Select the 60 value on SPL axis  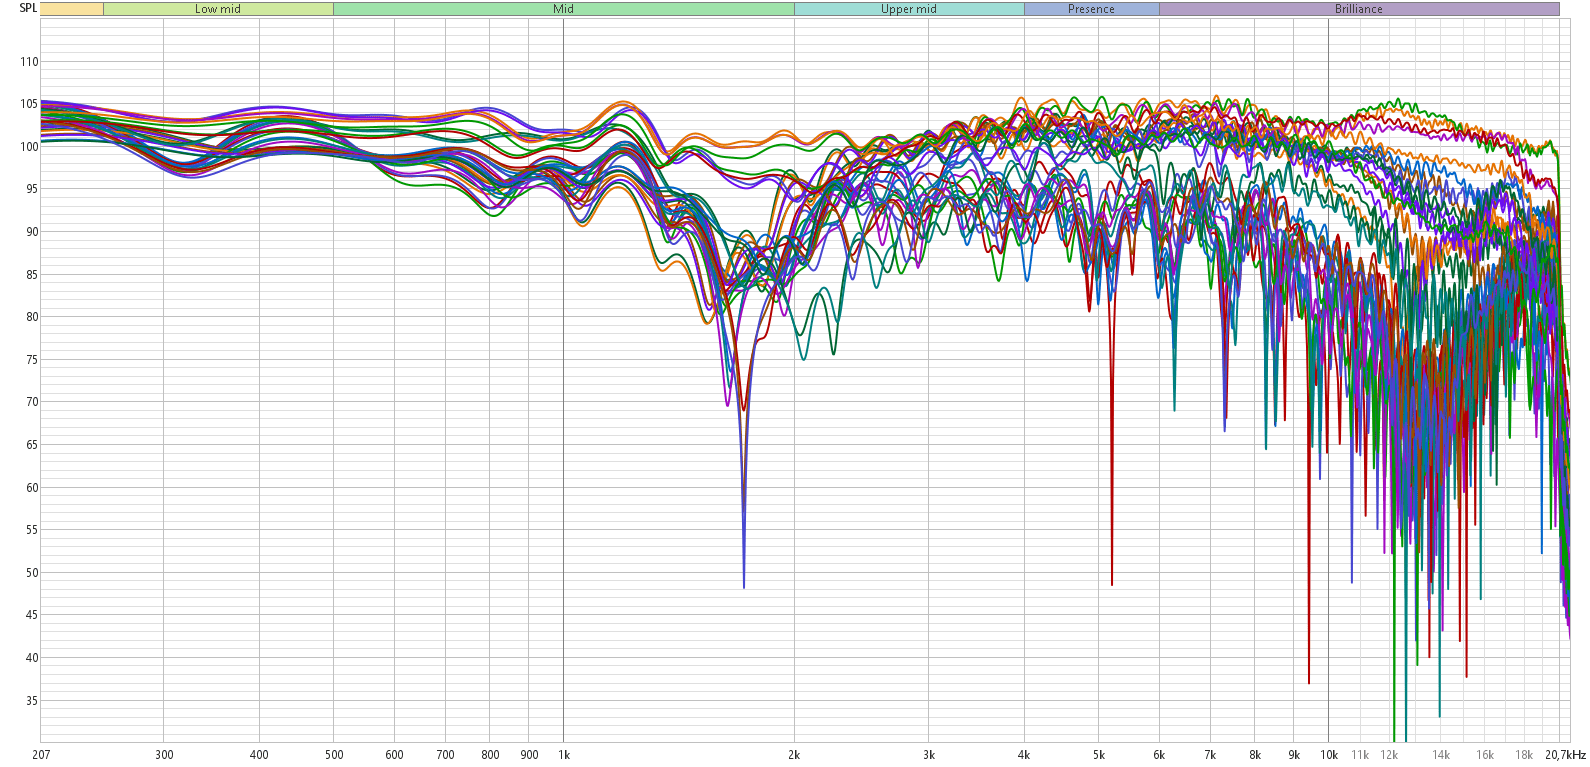(32, 488)
